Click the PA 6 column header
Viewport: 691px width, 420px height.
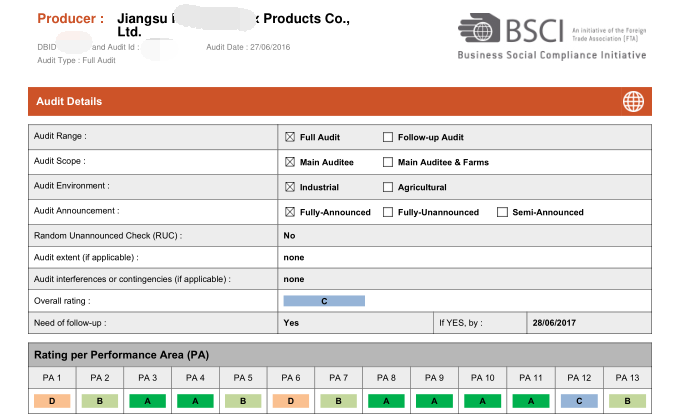(291, 378)
